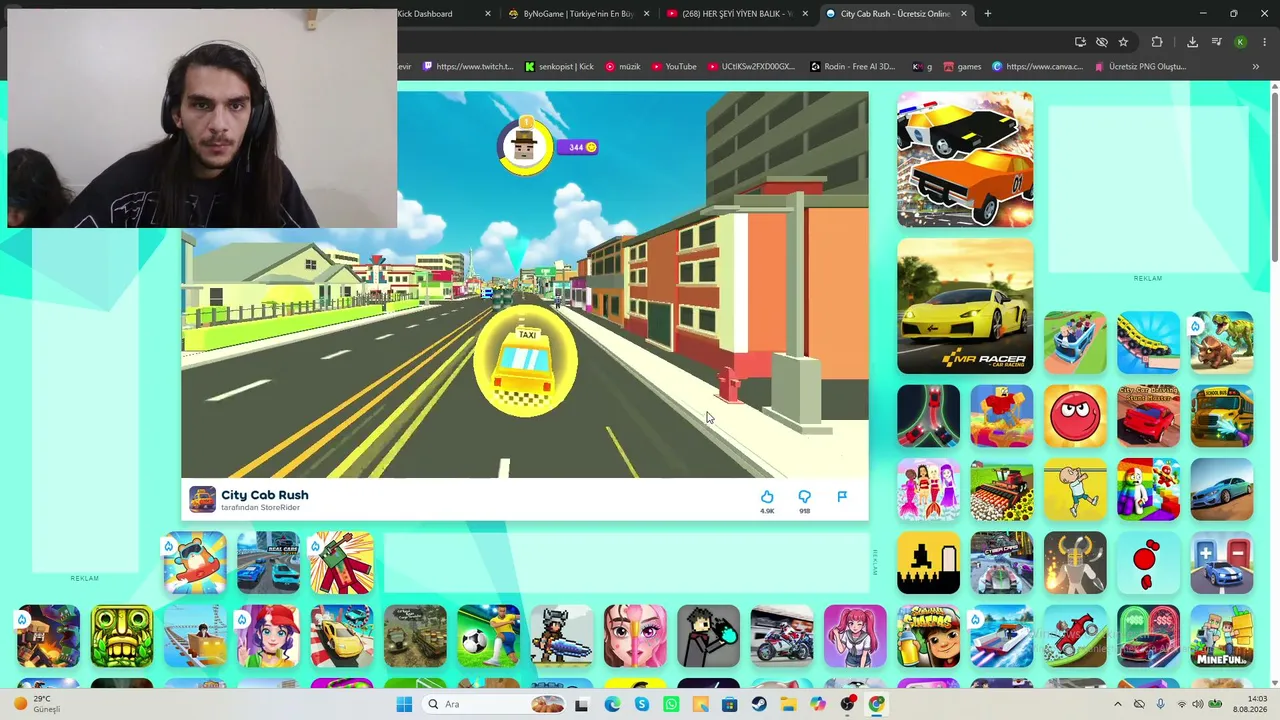Open the browser downloads icon
This screenshot has height=720, width=1280.
coord(1192,42)
